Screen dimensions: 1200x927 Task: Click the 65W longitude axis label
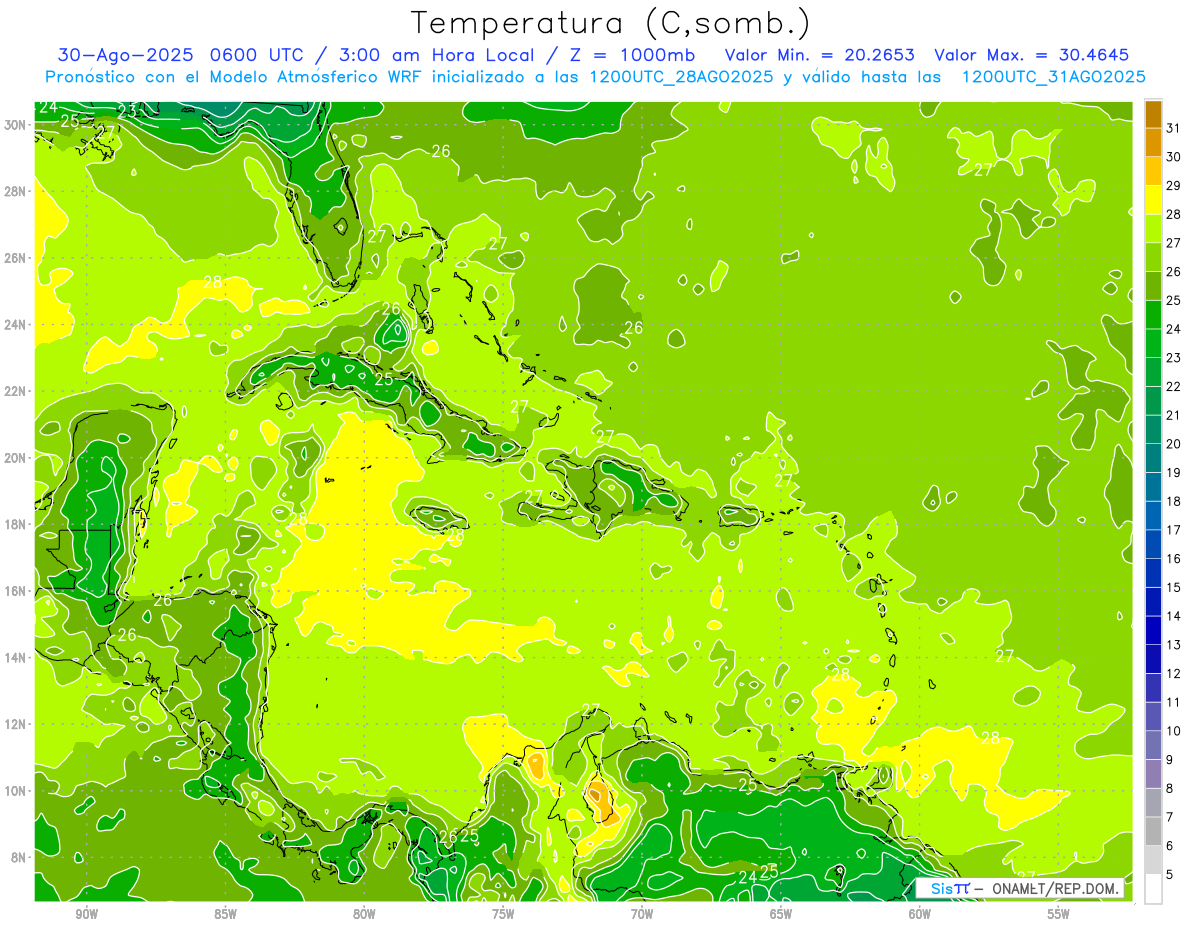coord(781,914)
